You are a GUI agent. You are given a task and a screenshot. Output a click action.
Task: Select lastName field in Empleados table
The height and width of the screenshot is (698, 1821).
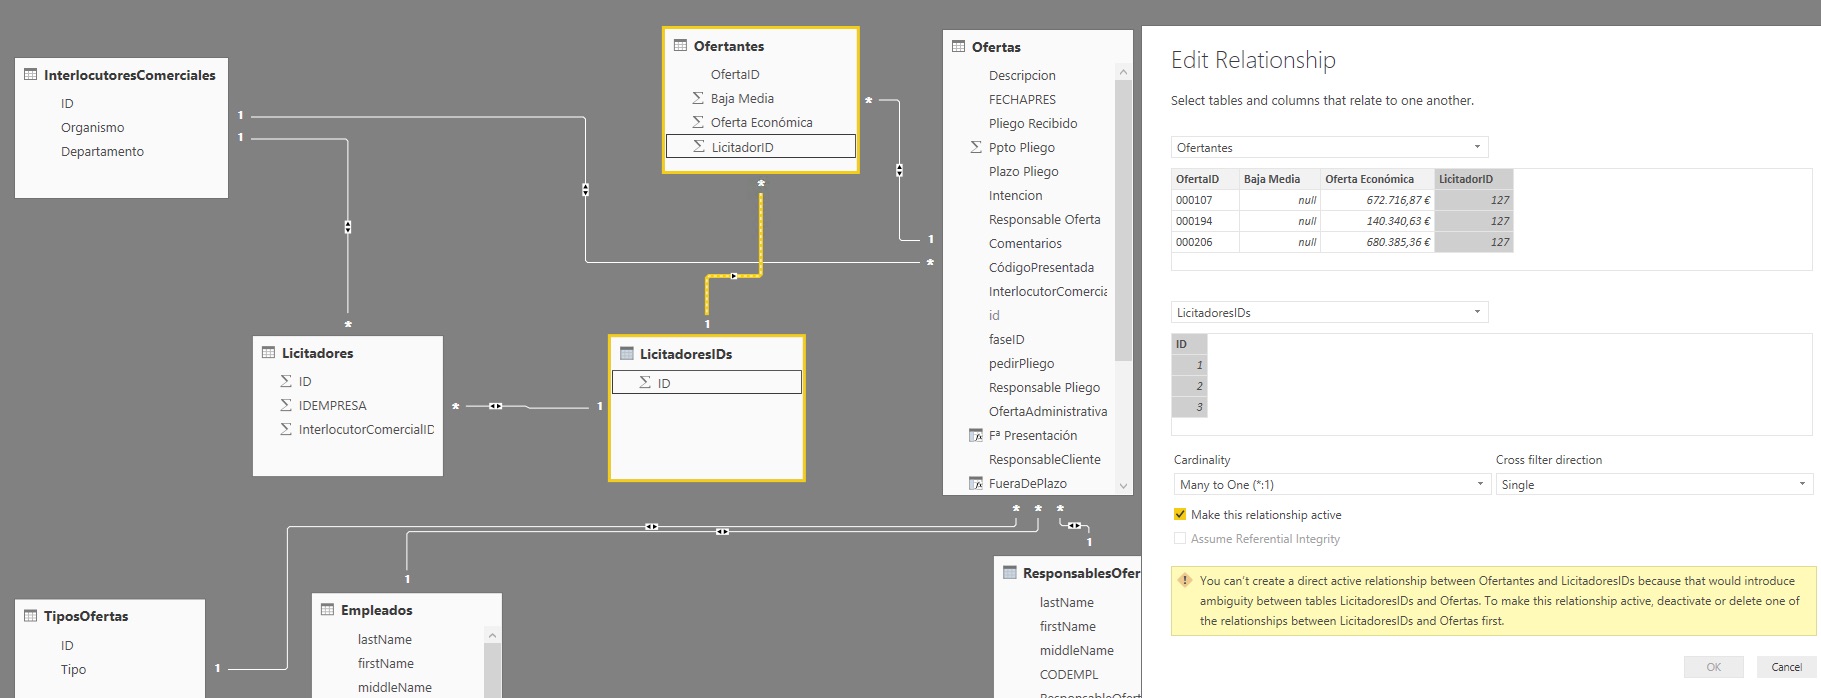point(384,639)
